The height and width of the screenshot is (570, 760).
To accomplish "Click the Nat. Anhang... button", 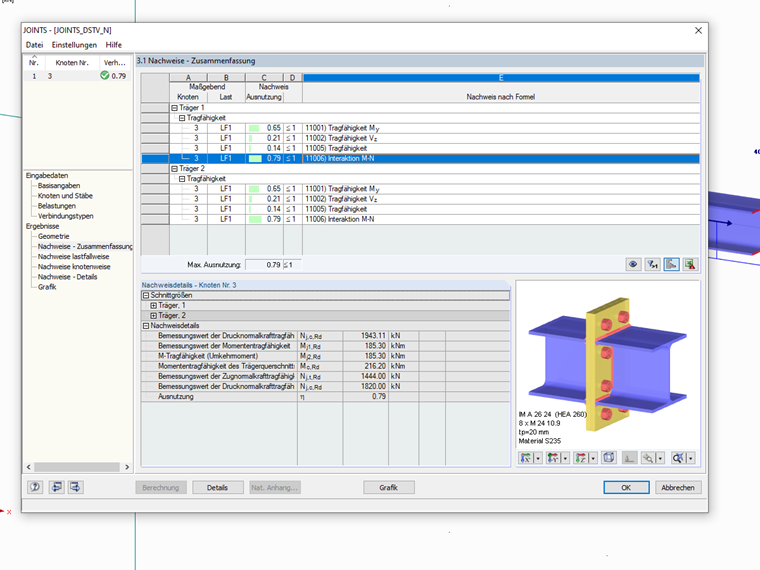I will point(275,488).
